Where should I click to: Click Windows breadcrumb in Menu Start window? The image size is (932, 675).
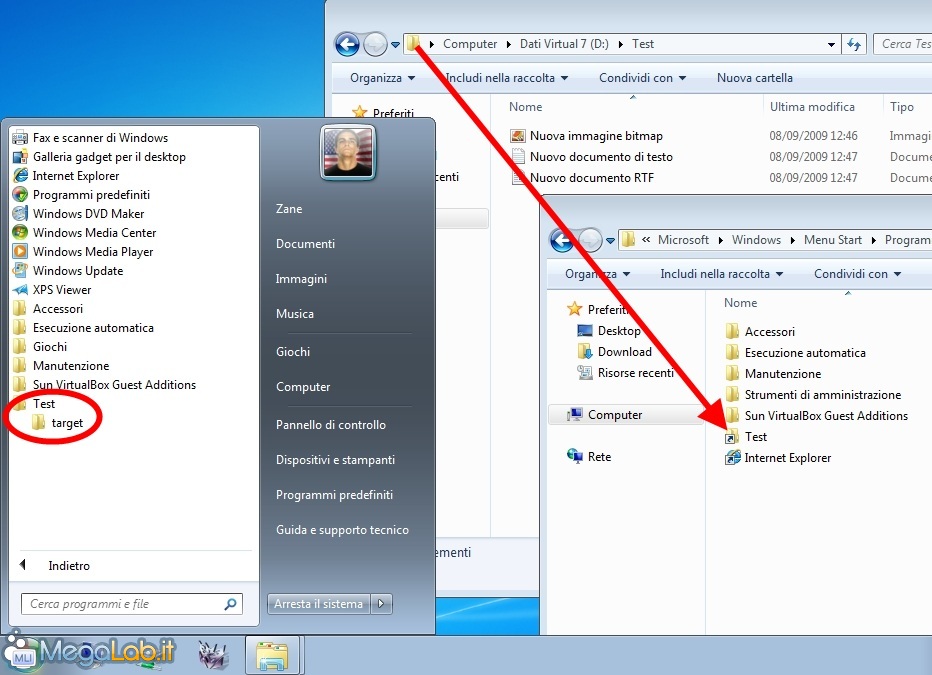756,240
